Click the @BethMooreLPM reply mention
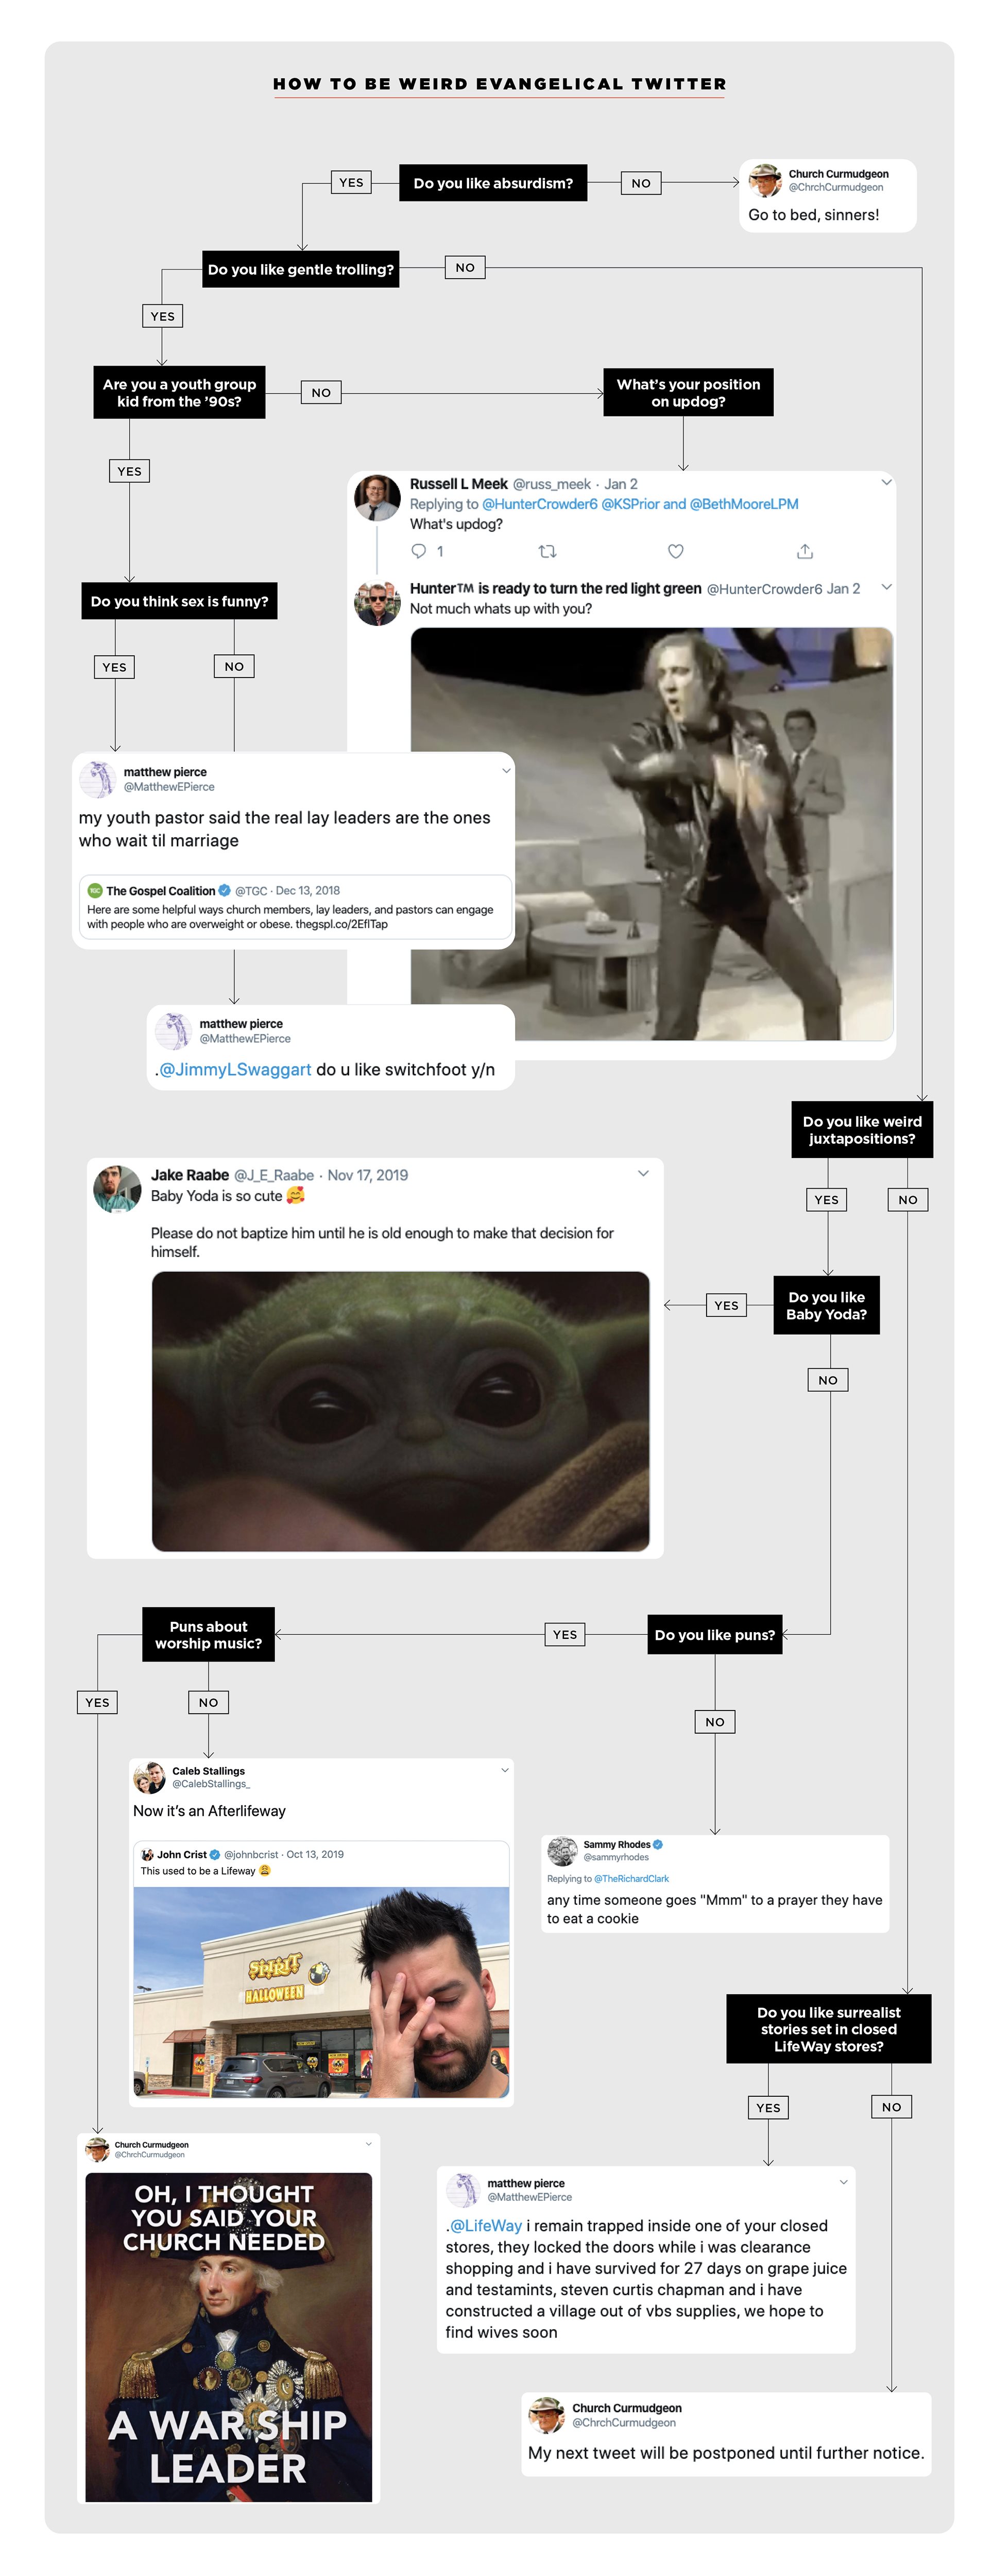Viewport: 993px width, 2576px height. 744,504
